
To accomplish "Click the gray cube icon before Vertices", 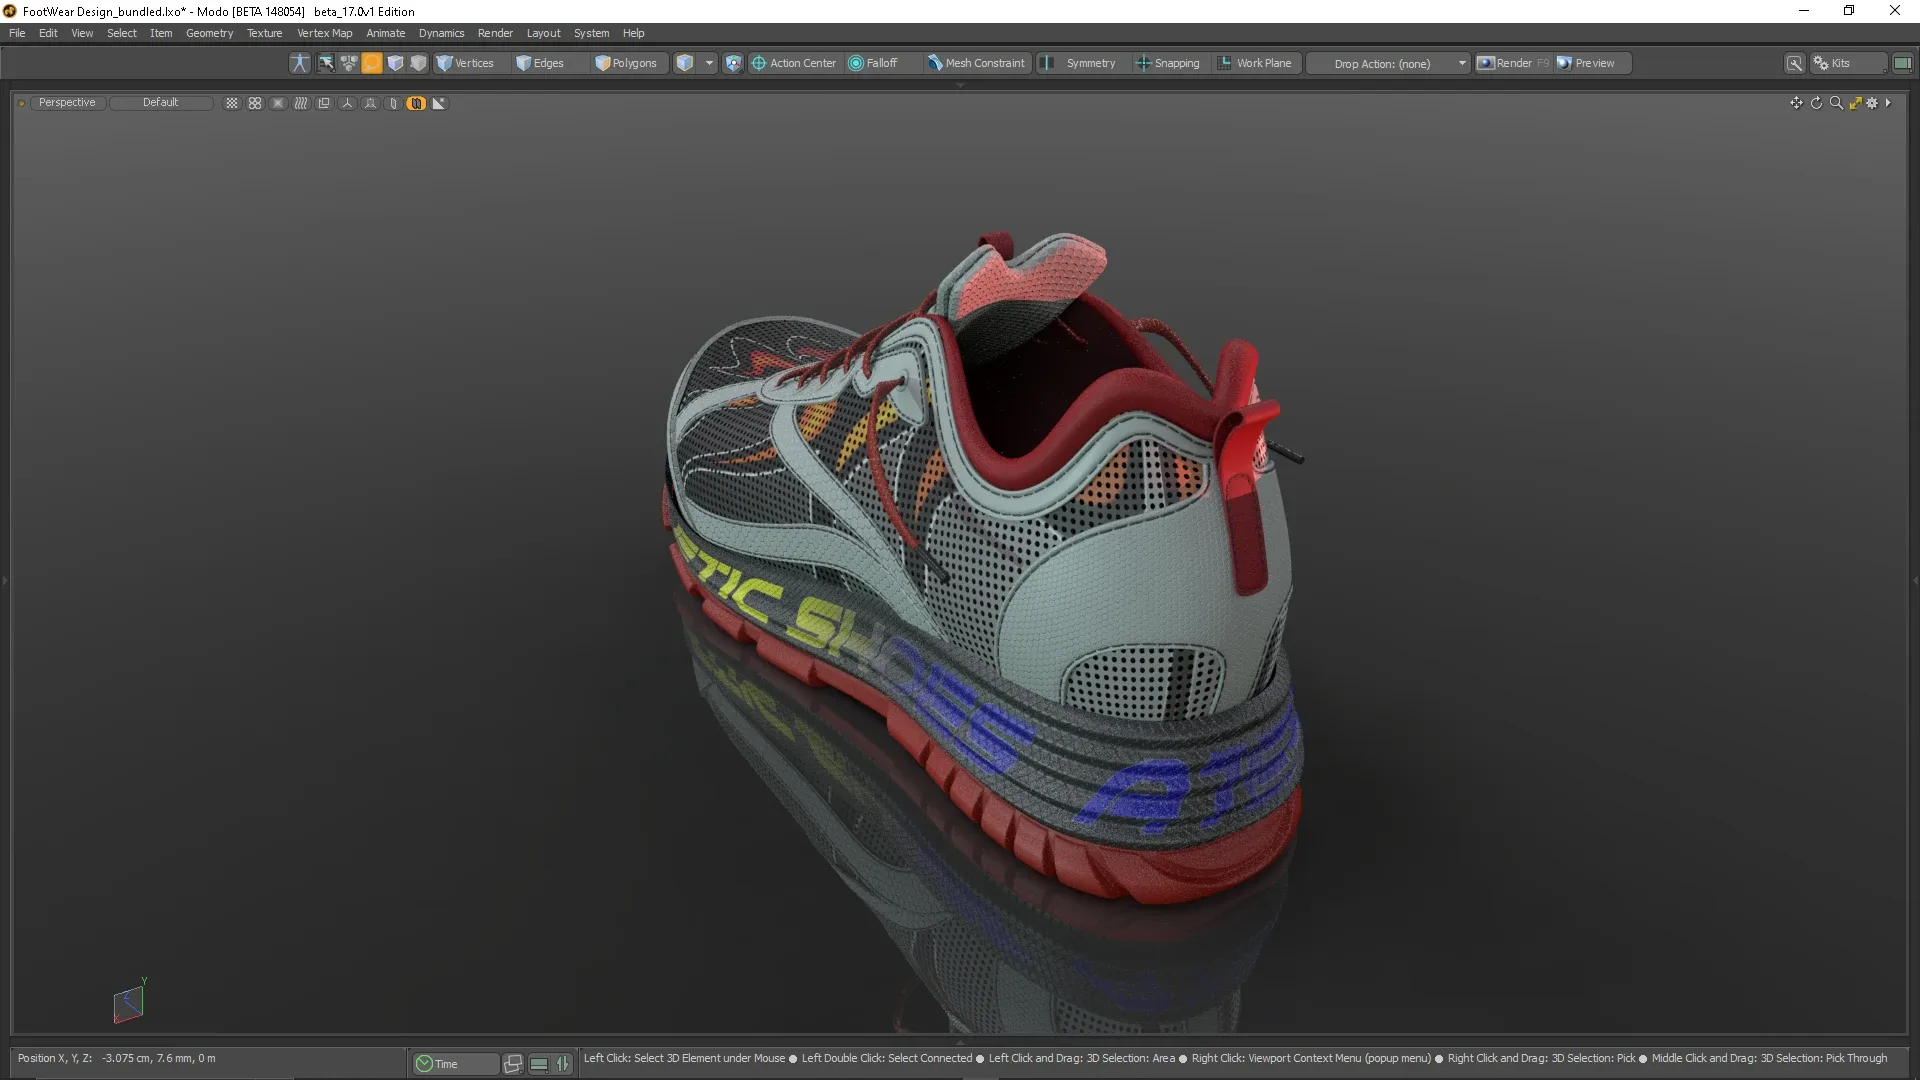I will [x=418, y=63].
